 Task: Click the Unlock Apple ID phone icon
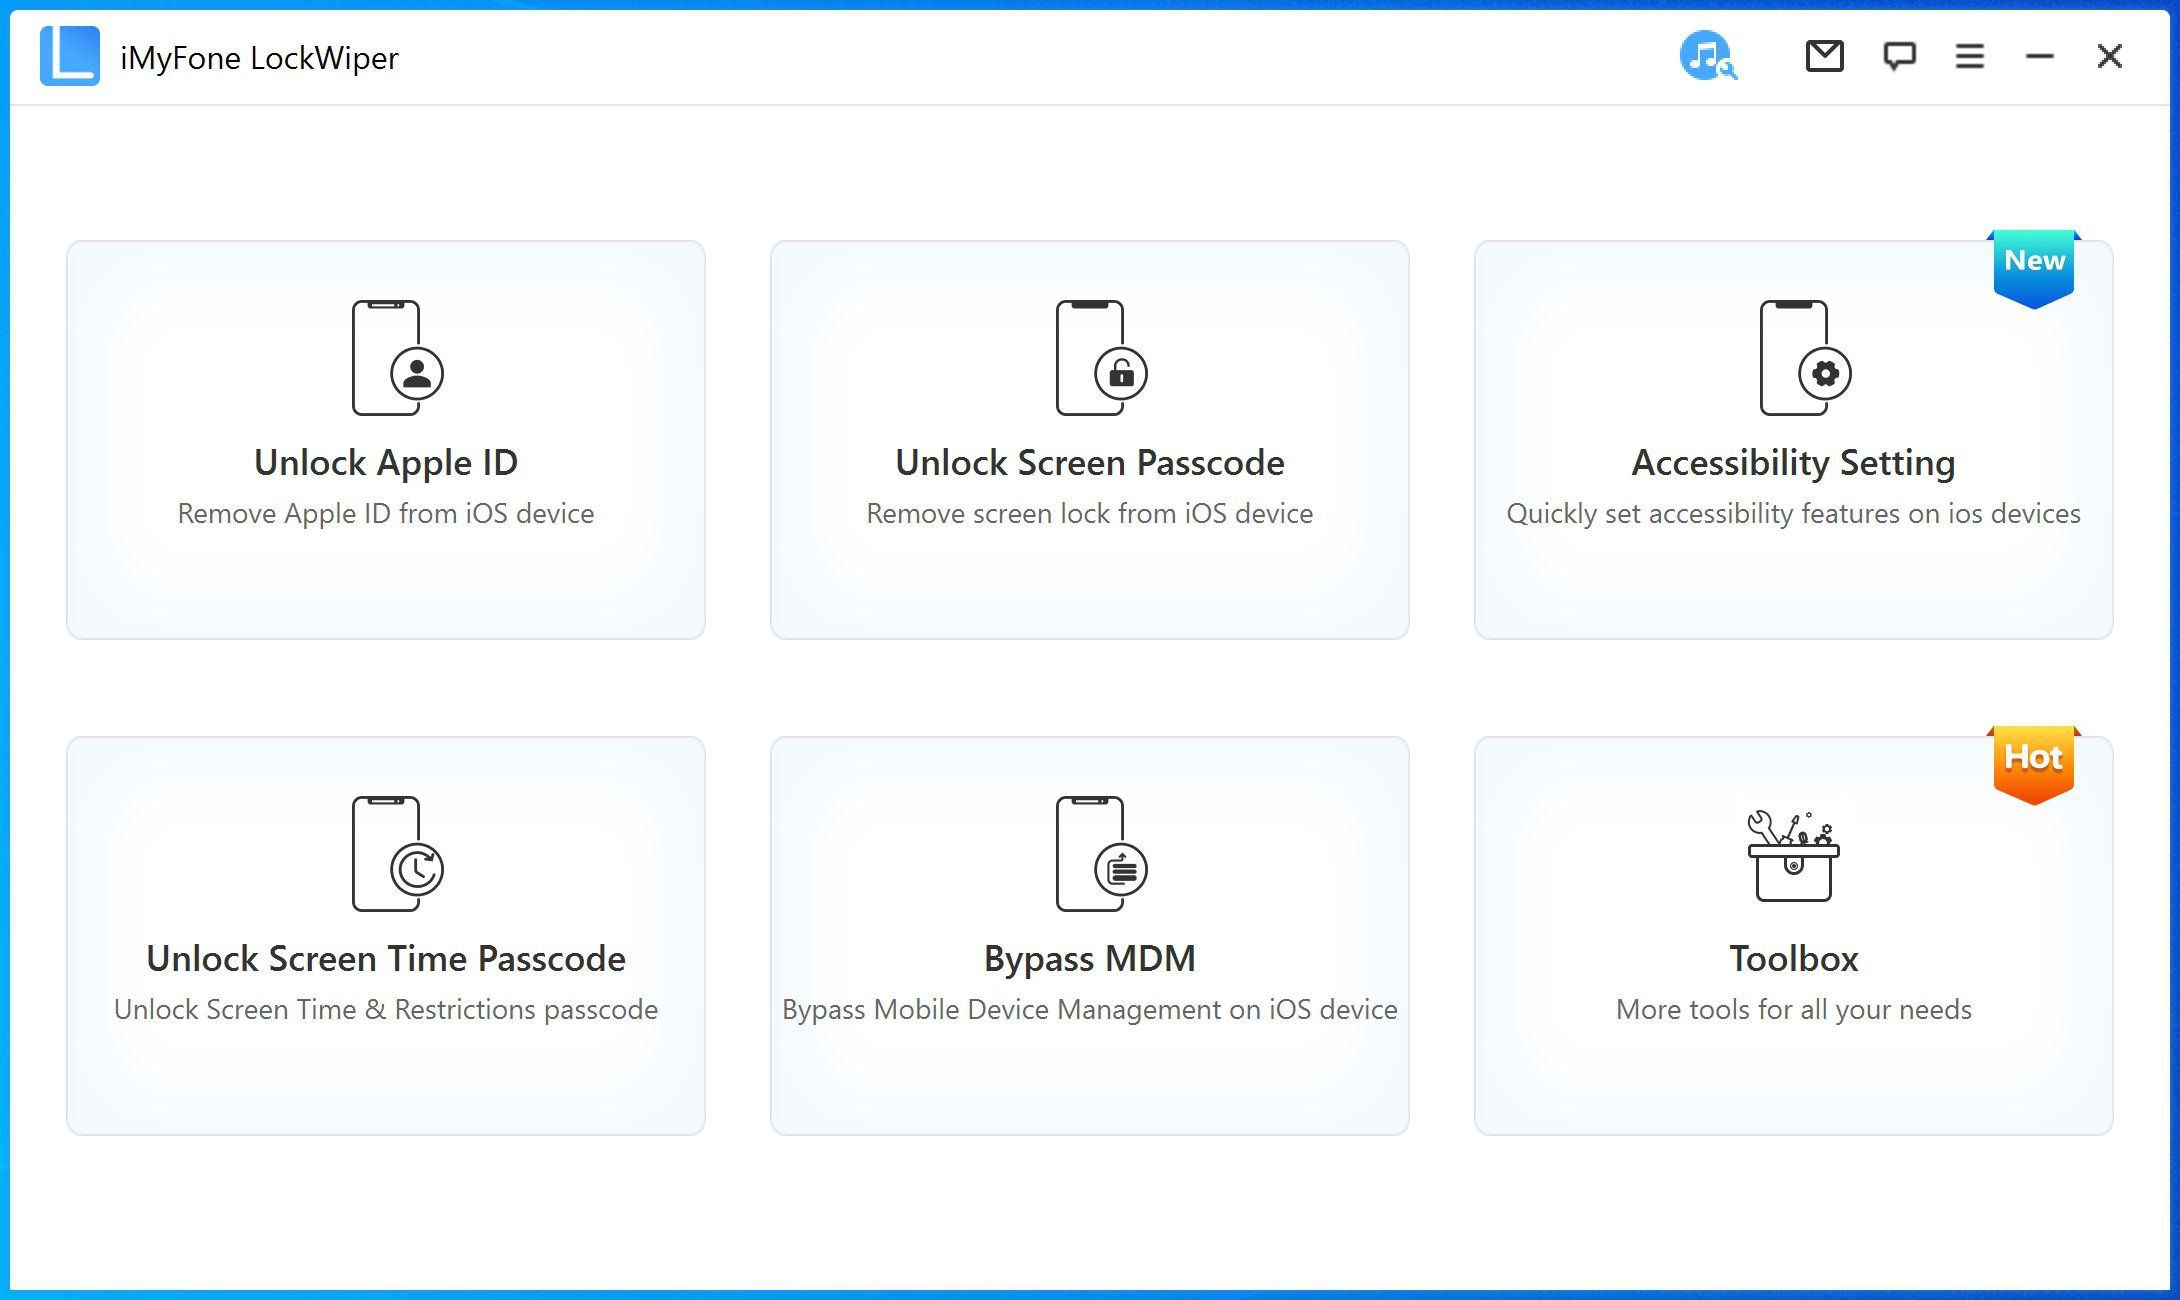[x=396, y=358]
